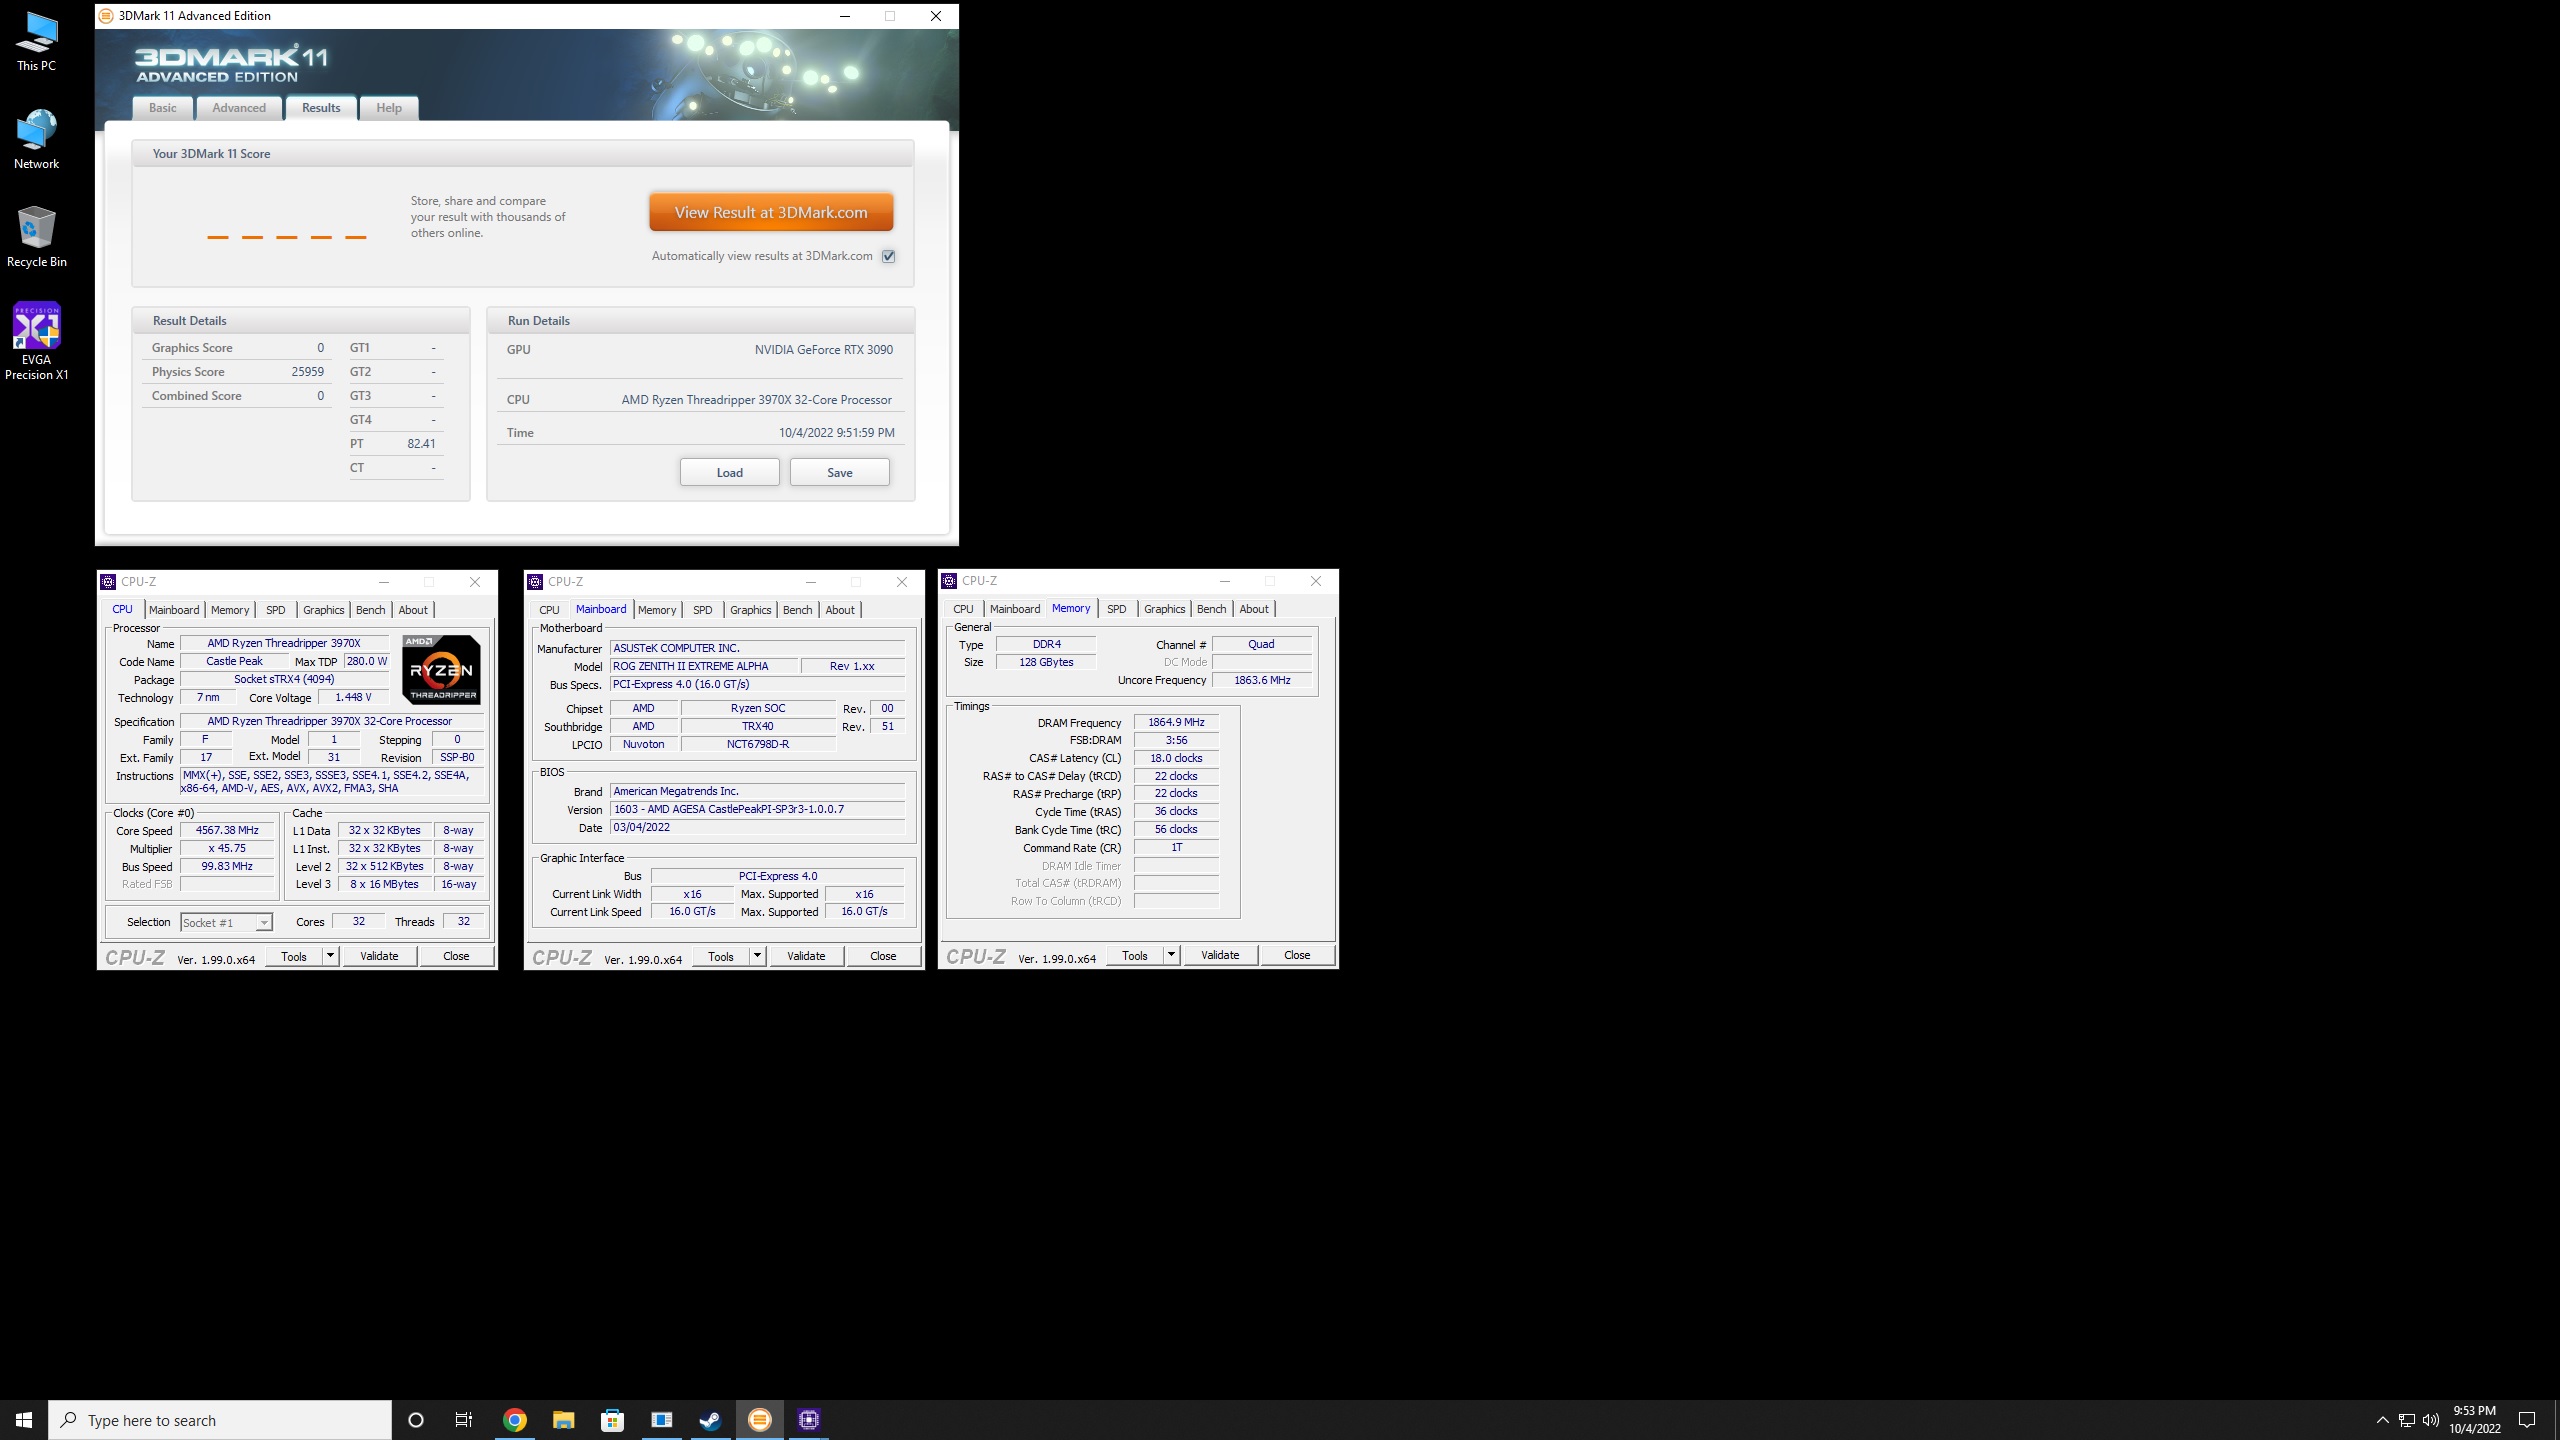The width and height of the screenshot is (2560, 1440).
Task: Open Steam from taskbar
Action: (x=711, y=1420)
